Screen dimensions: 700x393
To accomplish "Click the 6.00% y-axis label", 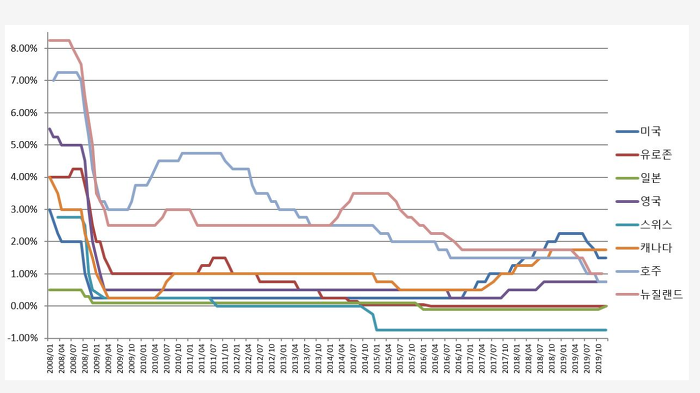I will [x=24, y=113].
